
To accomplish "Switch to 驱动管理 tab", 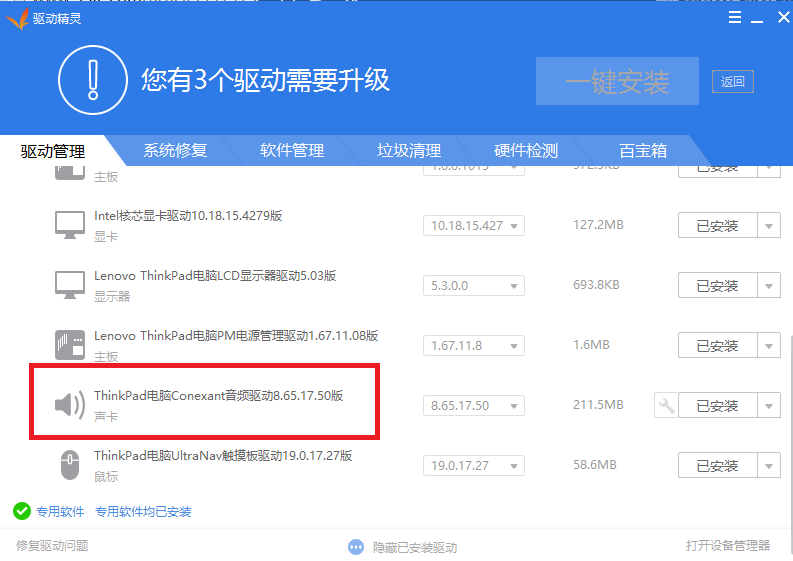I will [53, 151].
